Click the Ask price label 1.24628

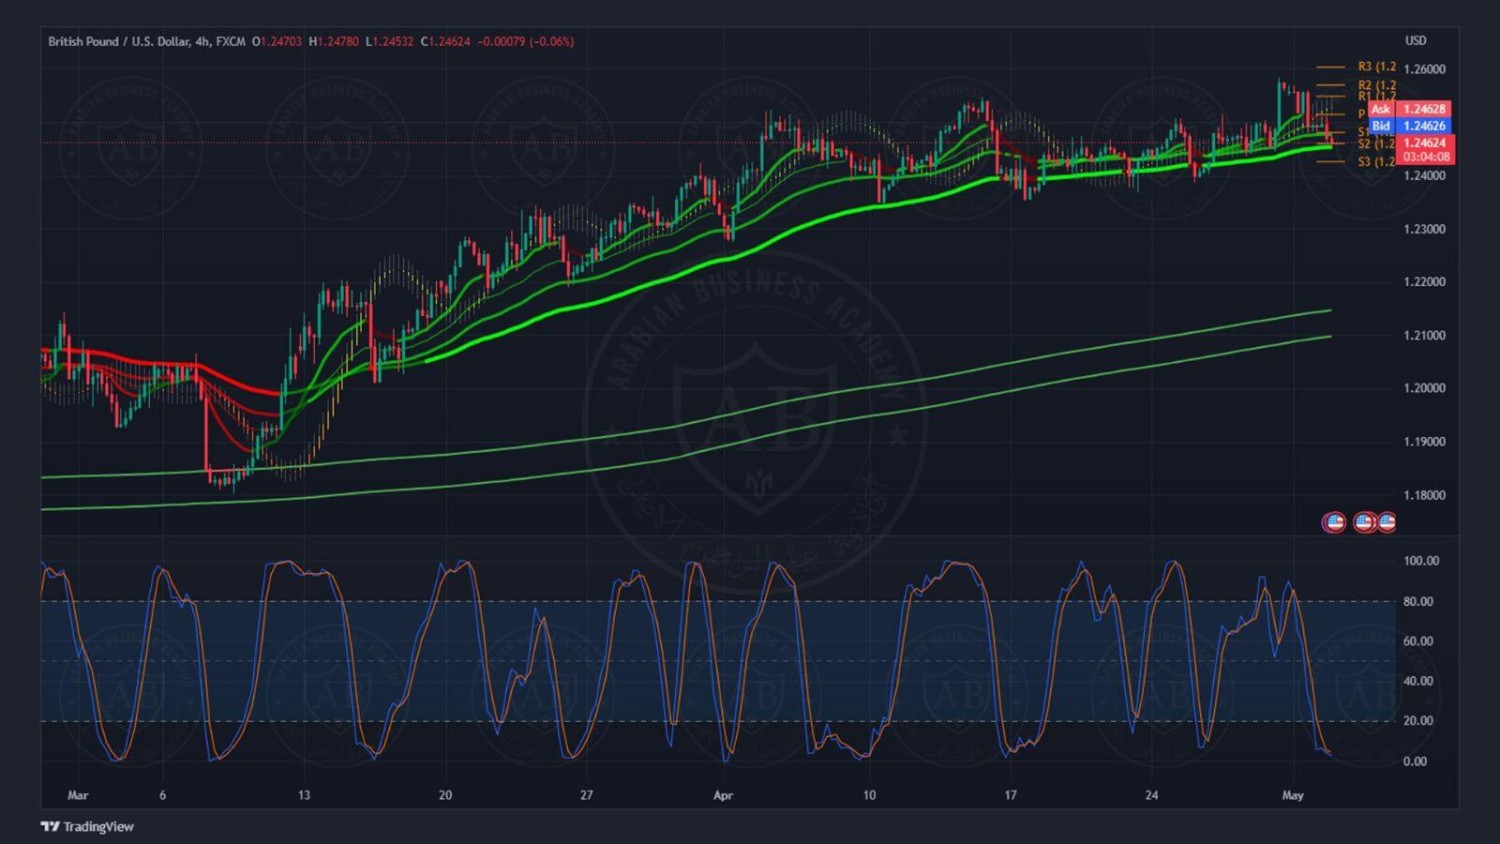[1424, 109]
